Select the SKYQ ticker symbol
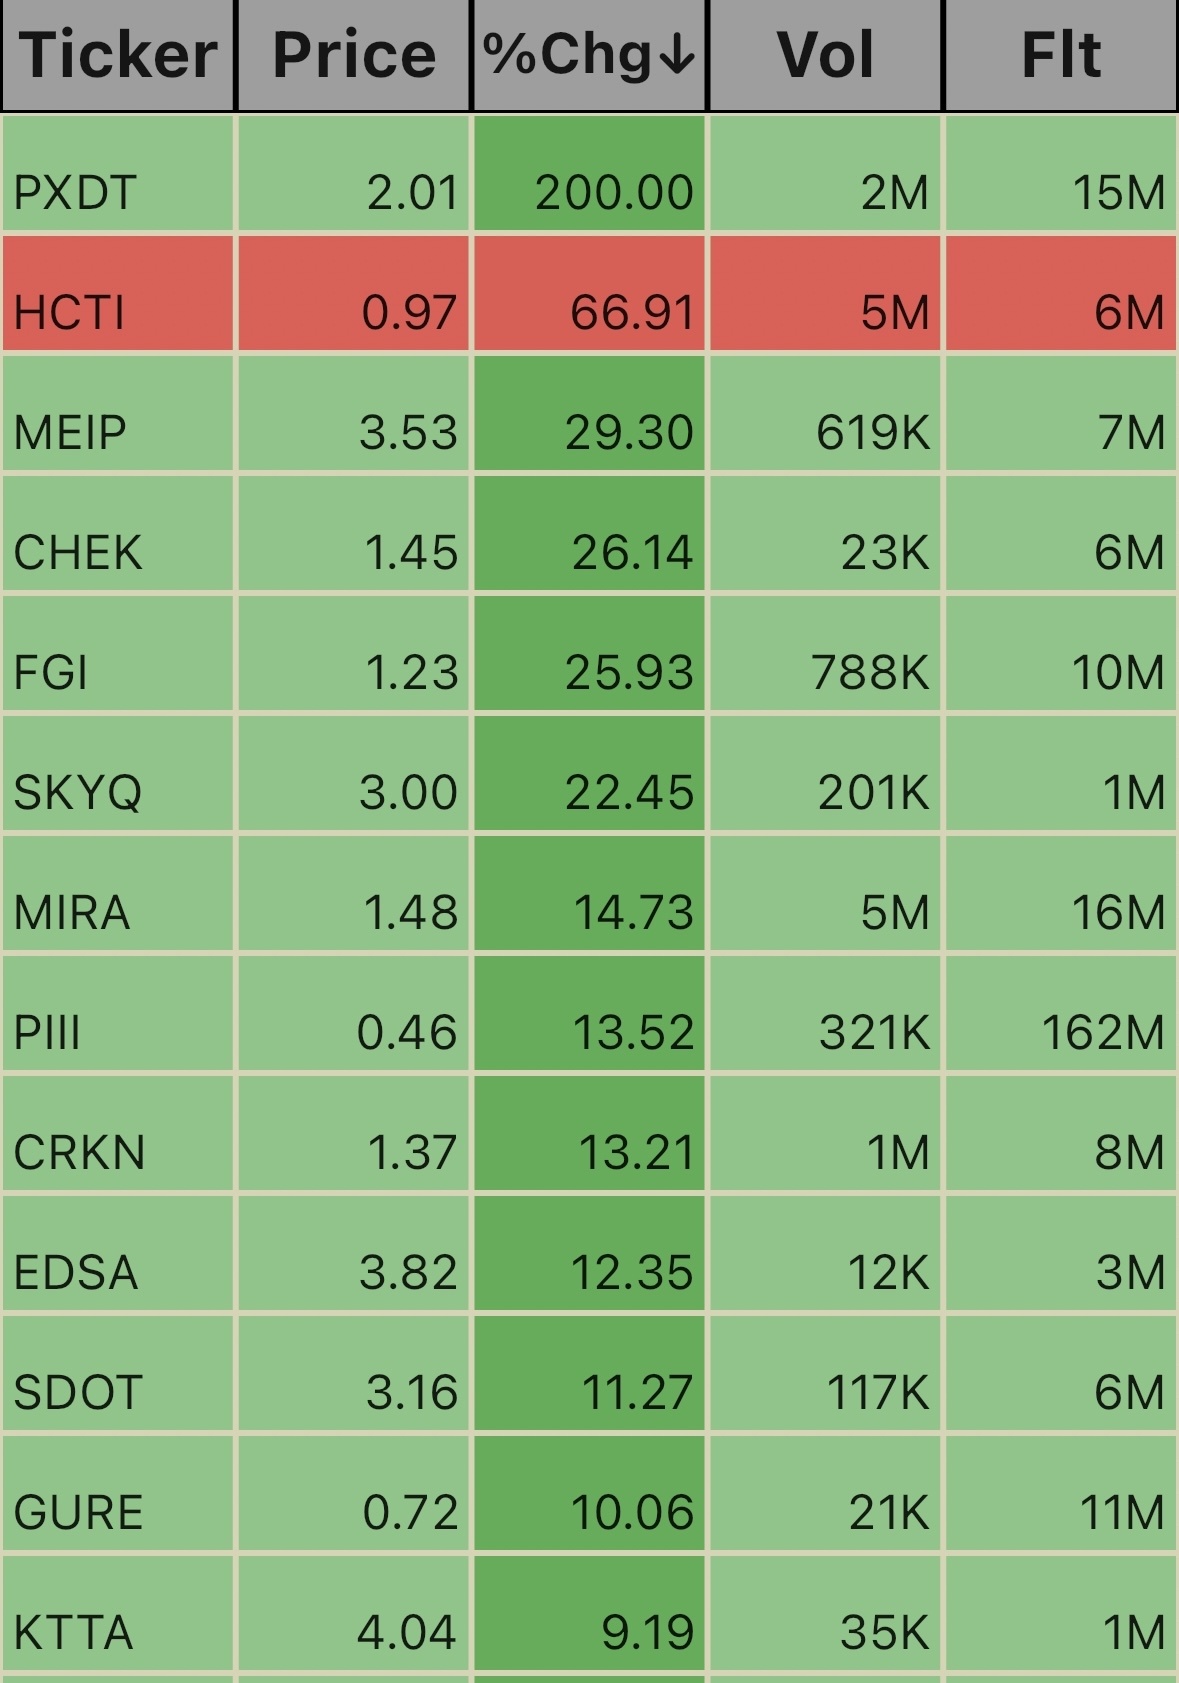This screenshot has height=1683, width=1179. [x=78, y=793]
